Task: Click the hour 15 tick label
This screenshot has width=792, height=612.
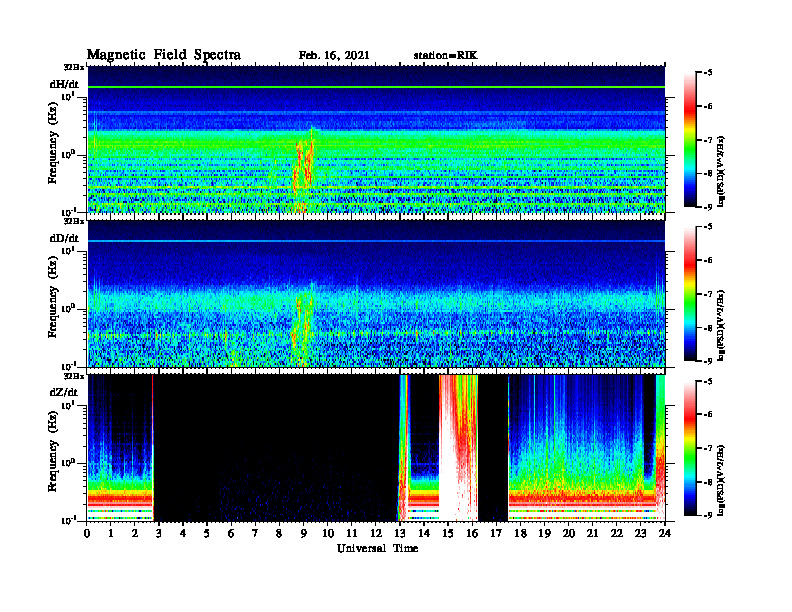Action: 448,533
